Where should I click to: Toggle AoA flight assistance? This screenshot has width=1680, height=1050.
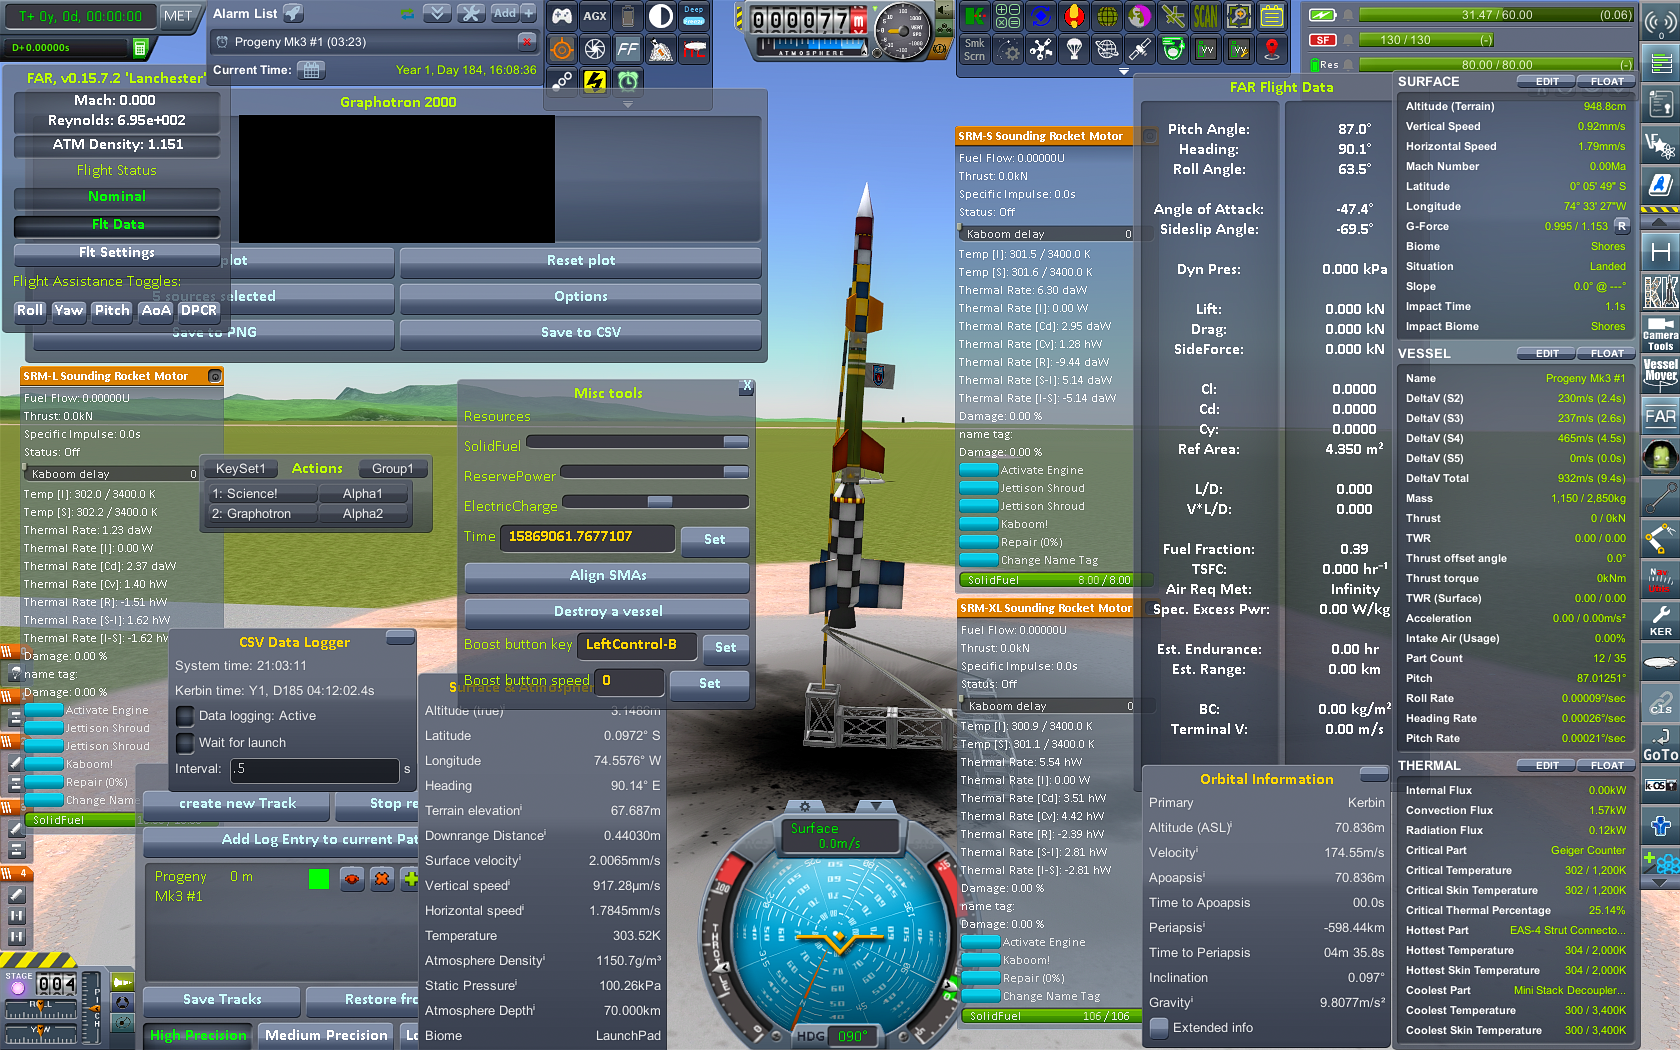[156, 310]
